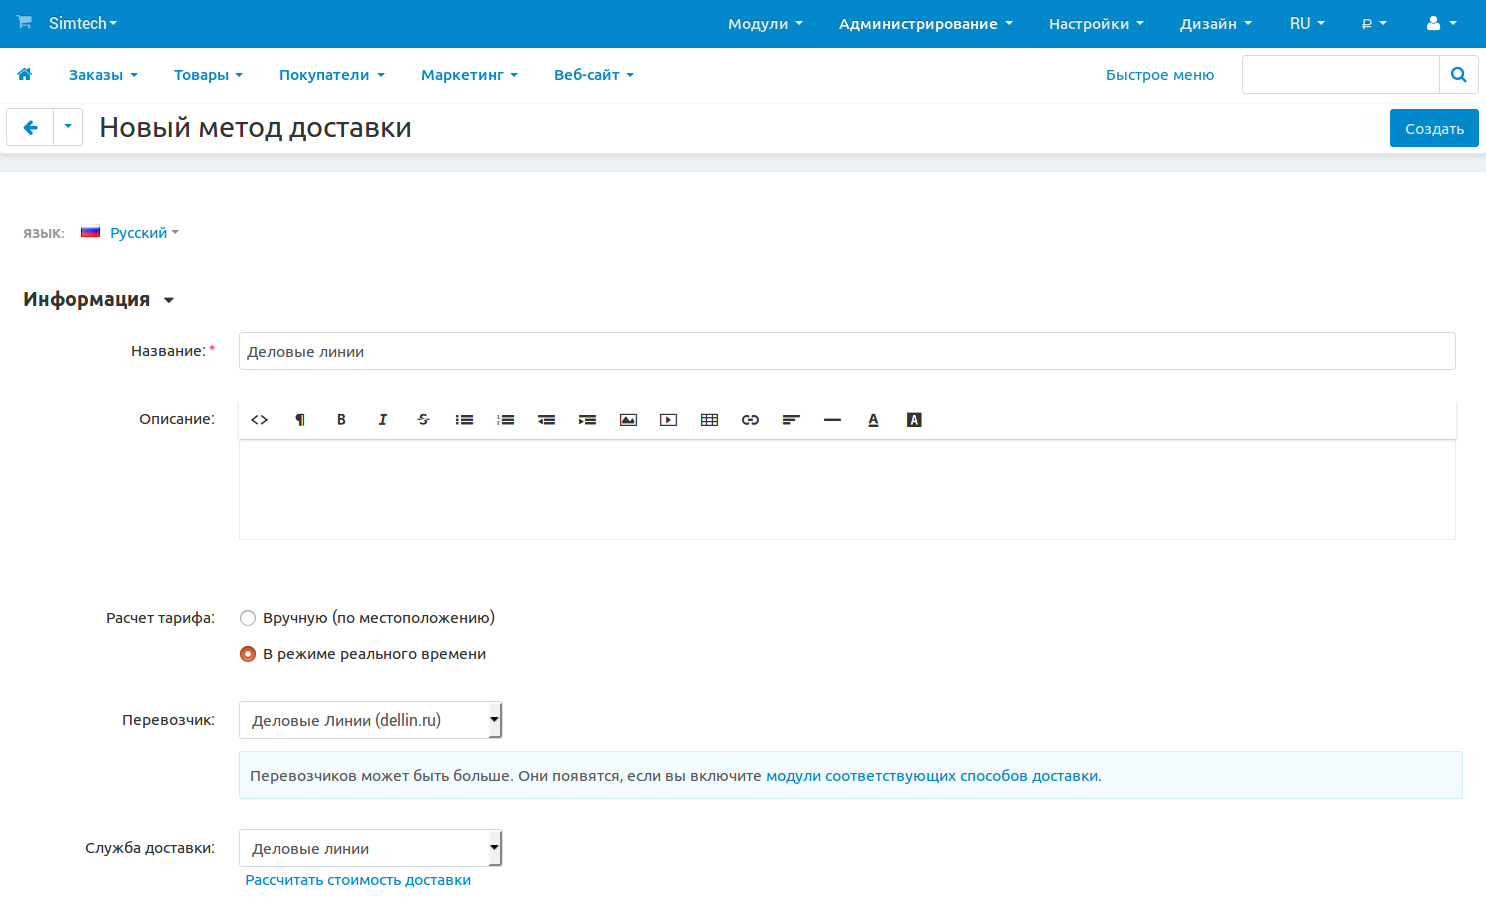Click the back arrow button
The height and width of the screenshot is (900, 1486).
click(30, 128)
